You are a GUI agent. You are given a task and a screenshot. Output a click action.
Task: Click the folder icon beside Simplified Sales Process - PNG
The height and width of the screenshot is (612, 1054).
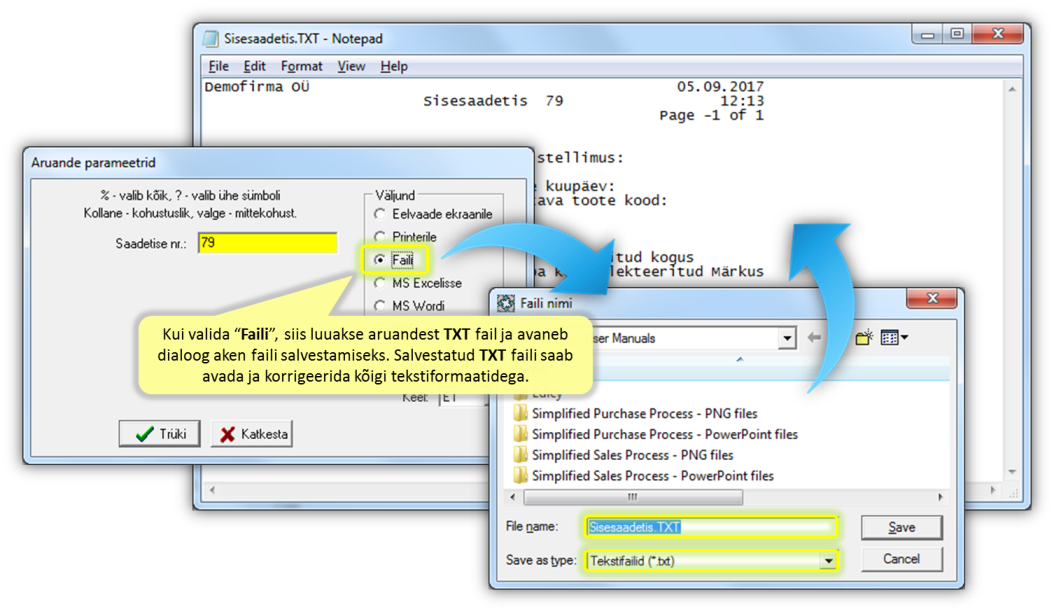pyautogui.click(x=520, y=455)
